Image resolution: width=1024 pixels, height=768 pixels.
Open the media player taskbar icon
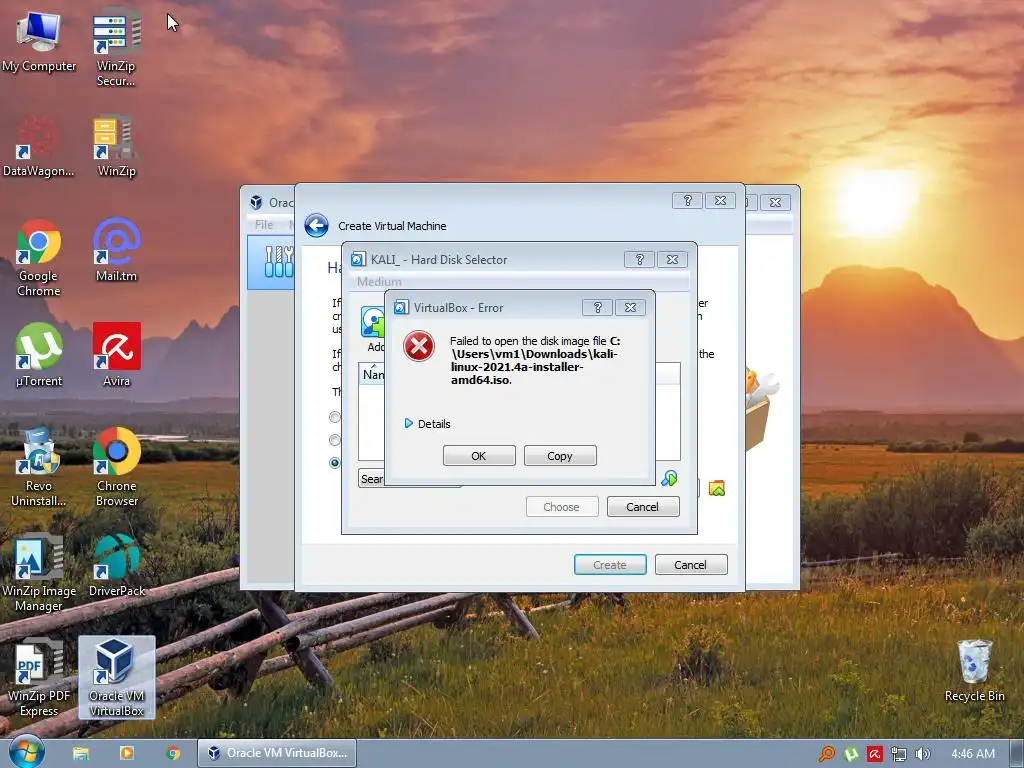(127, 753)
